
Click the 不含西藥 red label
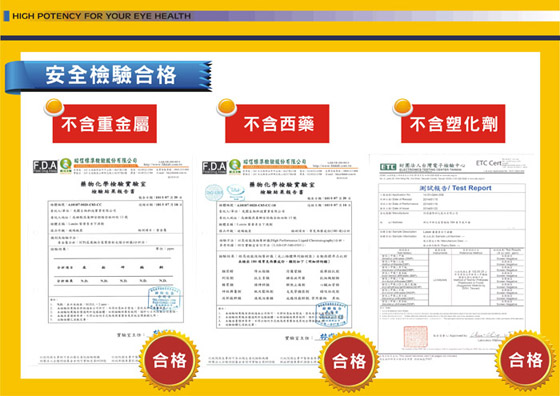point(277,124)
